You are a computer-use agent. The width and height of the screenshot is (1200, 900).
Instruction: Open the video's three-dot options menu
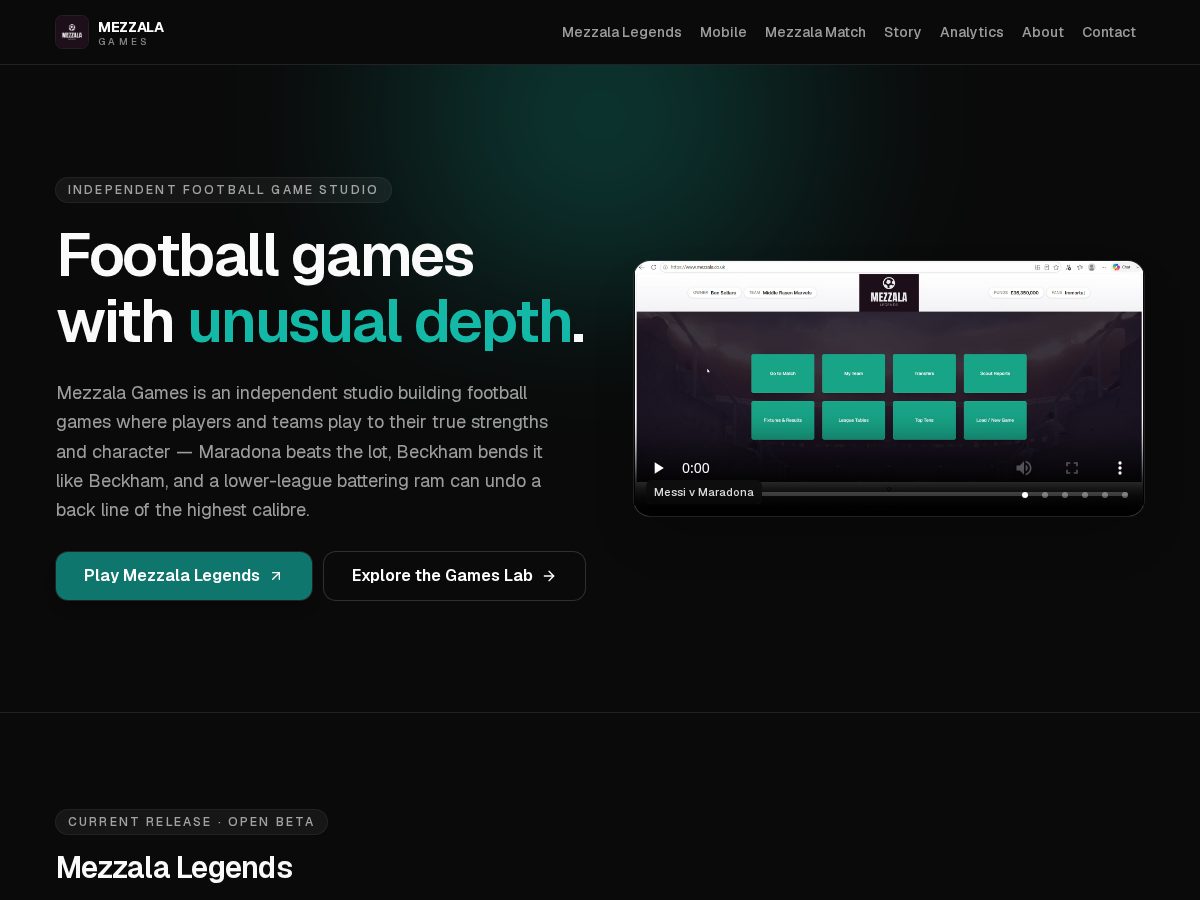(1120, 468)
